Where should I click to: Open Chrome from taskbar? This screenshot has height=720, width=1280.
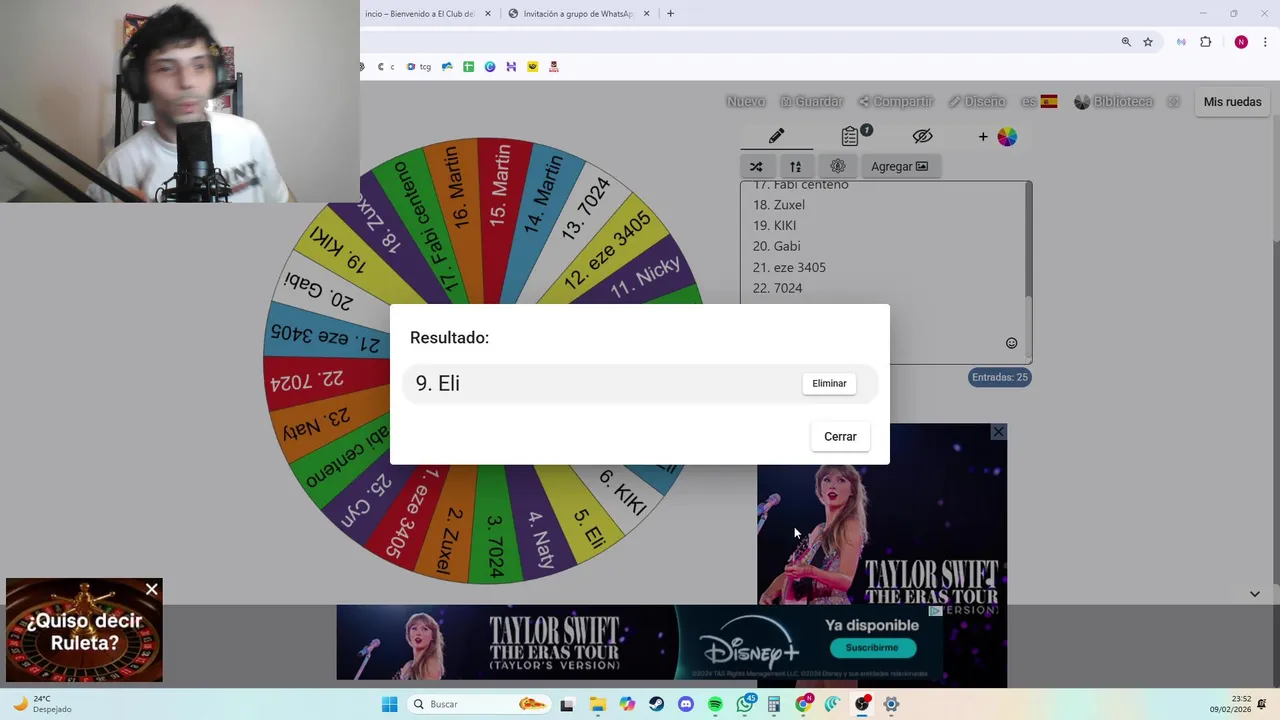click(x=803, y=704)
